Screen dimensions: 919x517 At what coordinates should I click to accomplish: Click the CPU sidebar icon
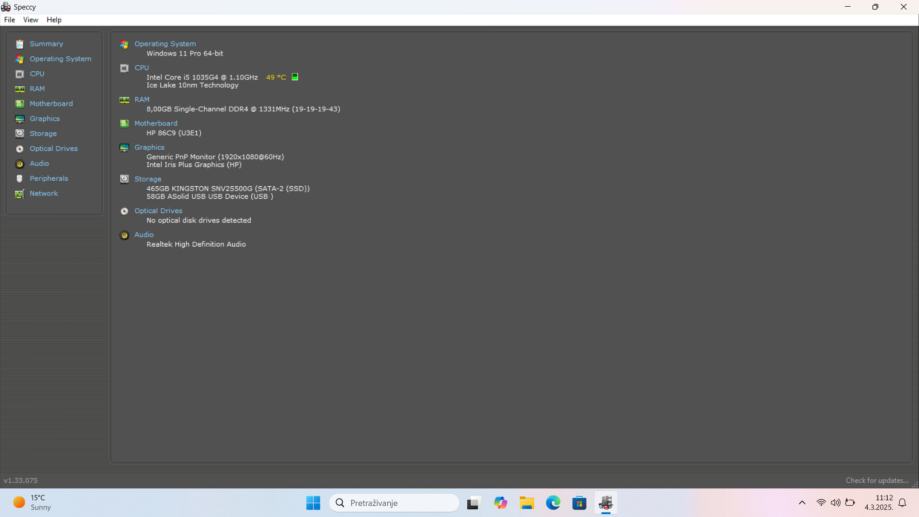(19, 74)
